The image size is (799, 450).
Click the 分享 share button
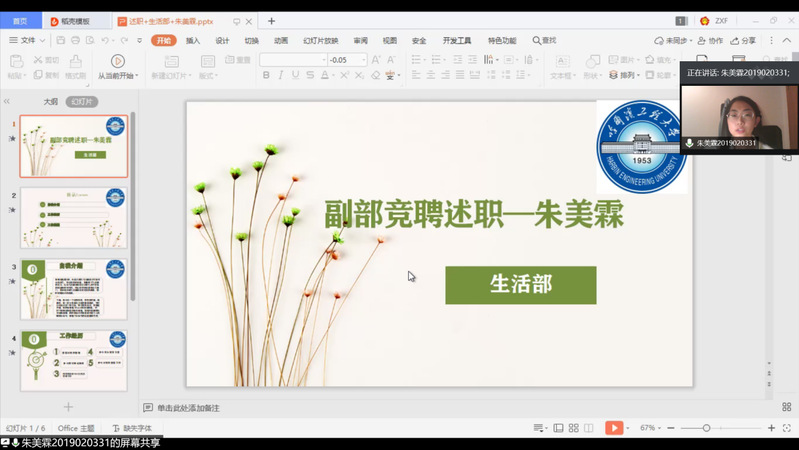click(x=743, y=40)
